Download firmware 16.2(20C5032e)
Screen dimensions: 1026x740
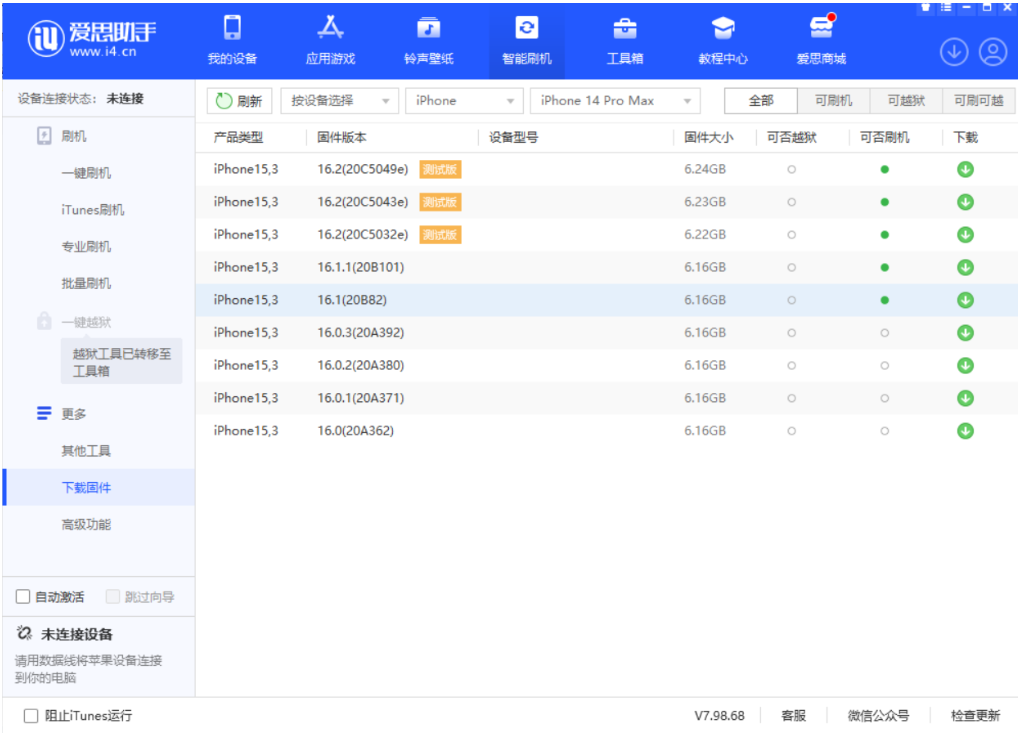965,235
